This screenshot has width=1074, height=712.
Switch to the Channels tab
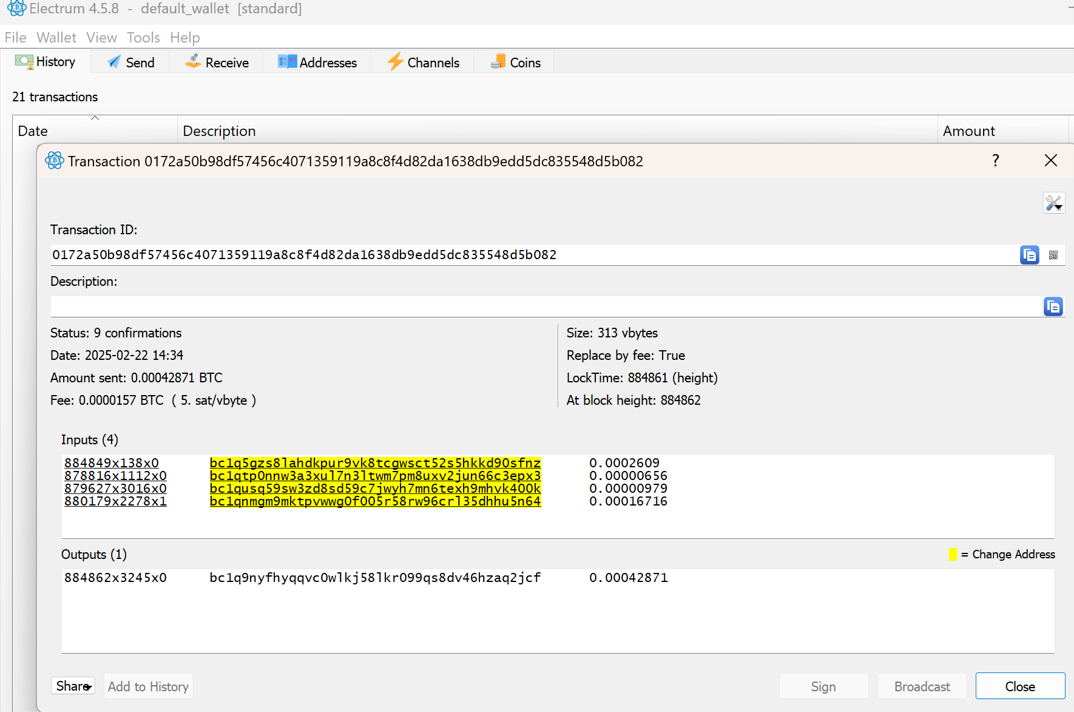(x=423, y=62)
